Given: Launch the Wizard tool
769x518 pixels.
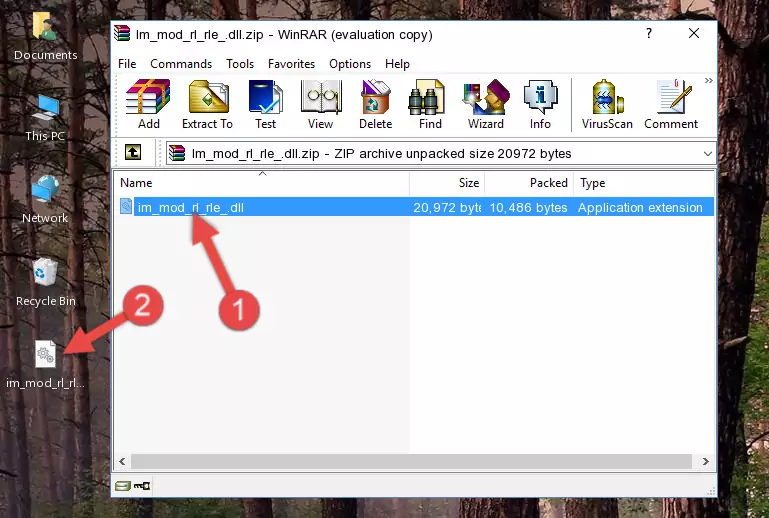Looking at the screenshot, I should tap(486, 104).
